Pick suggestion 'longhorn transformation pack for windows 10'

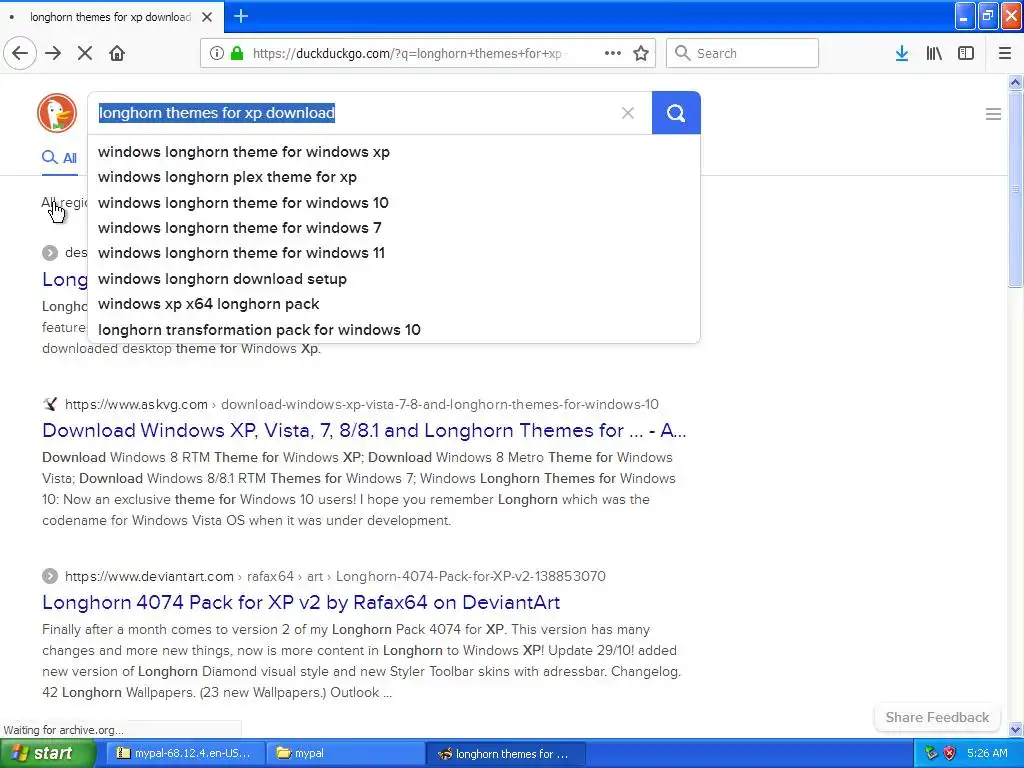(394, 330)
